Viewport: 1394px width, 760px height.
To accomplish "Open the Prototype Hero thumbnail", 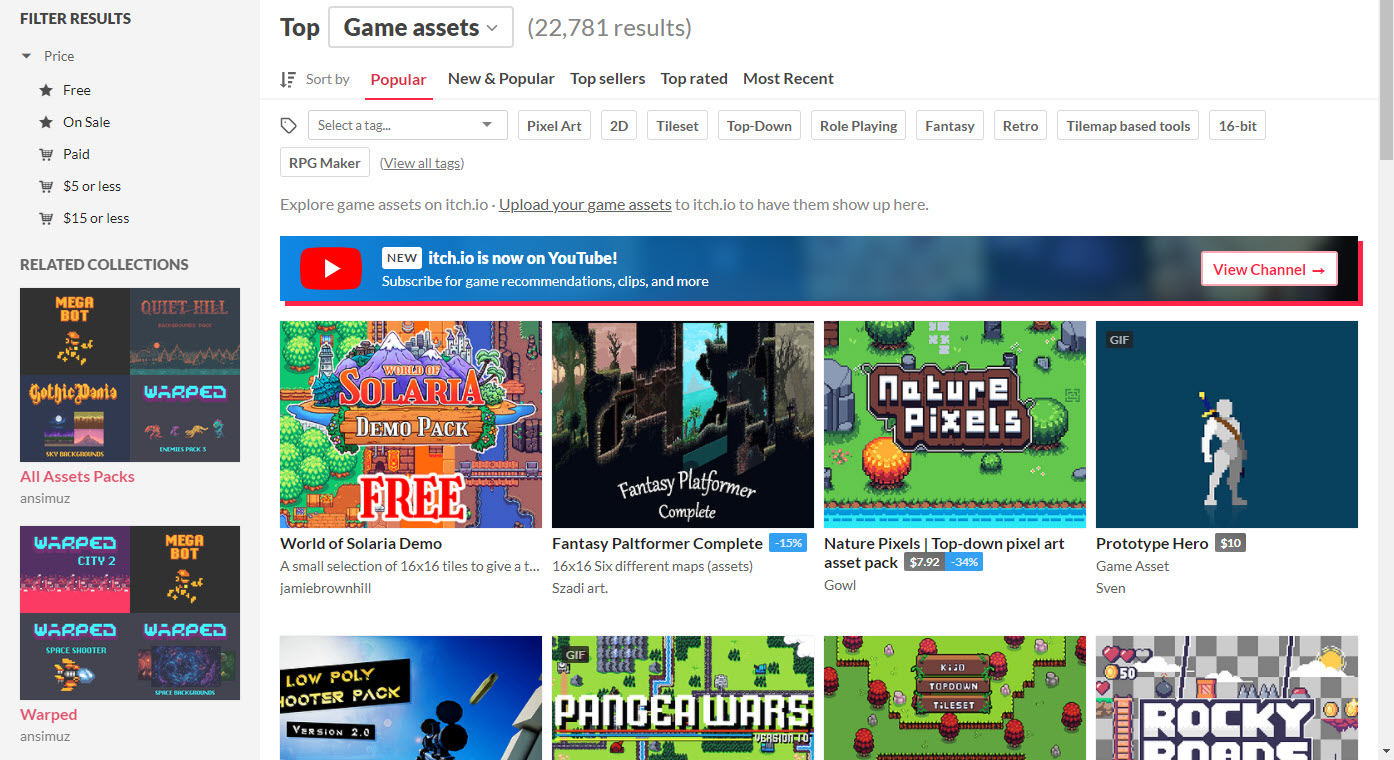I will (1227, 424).
